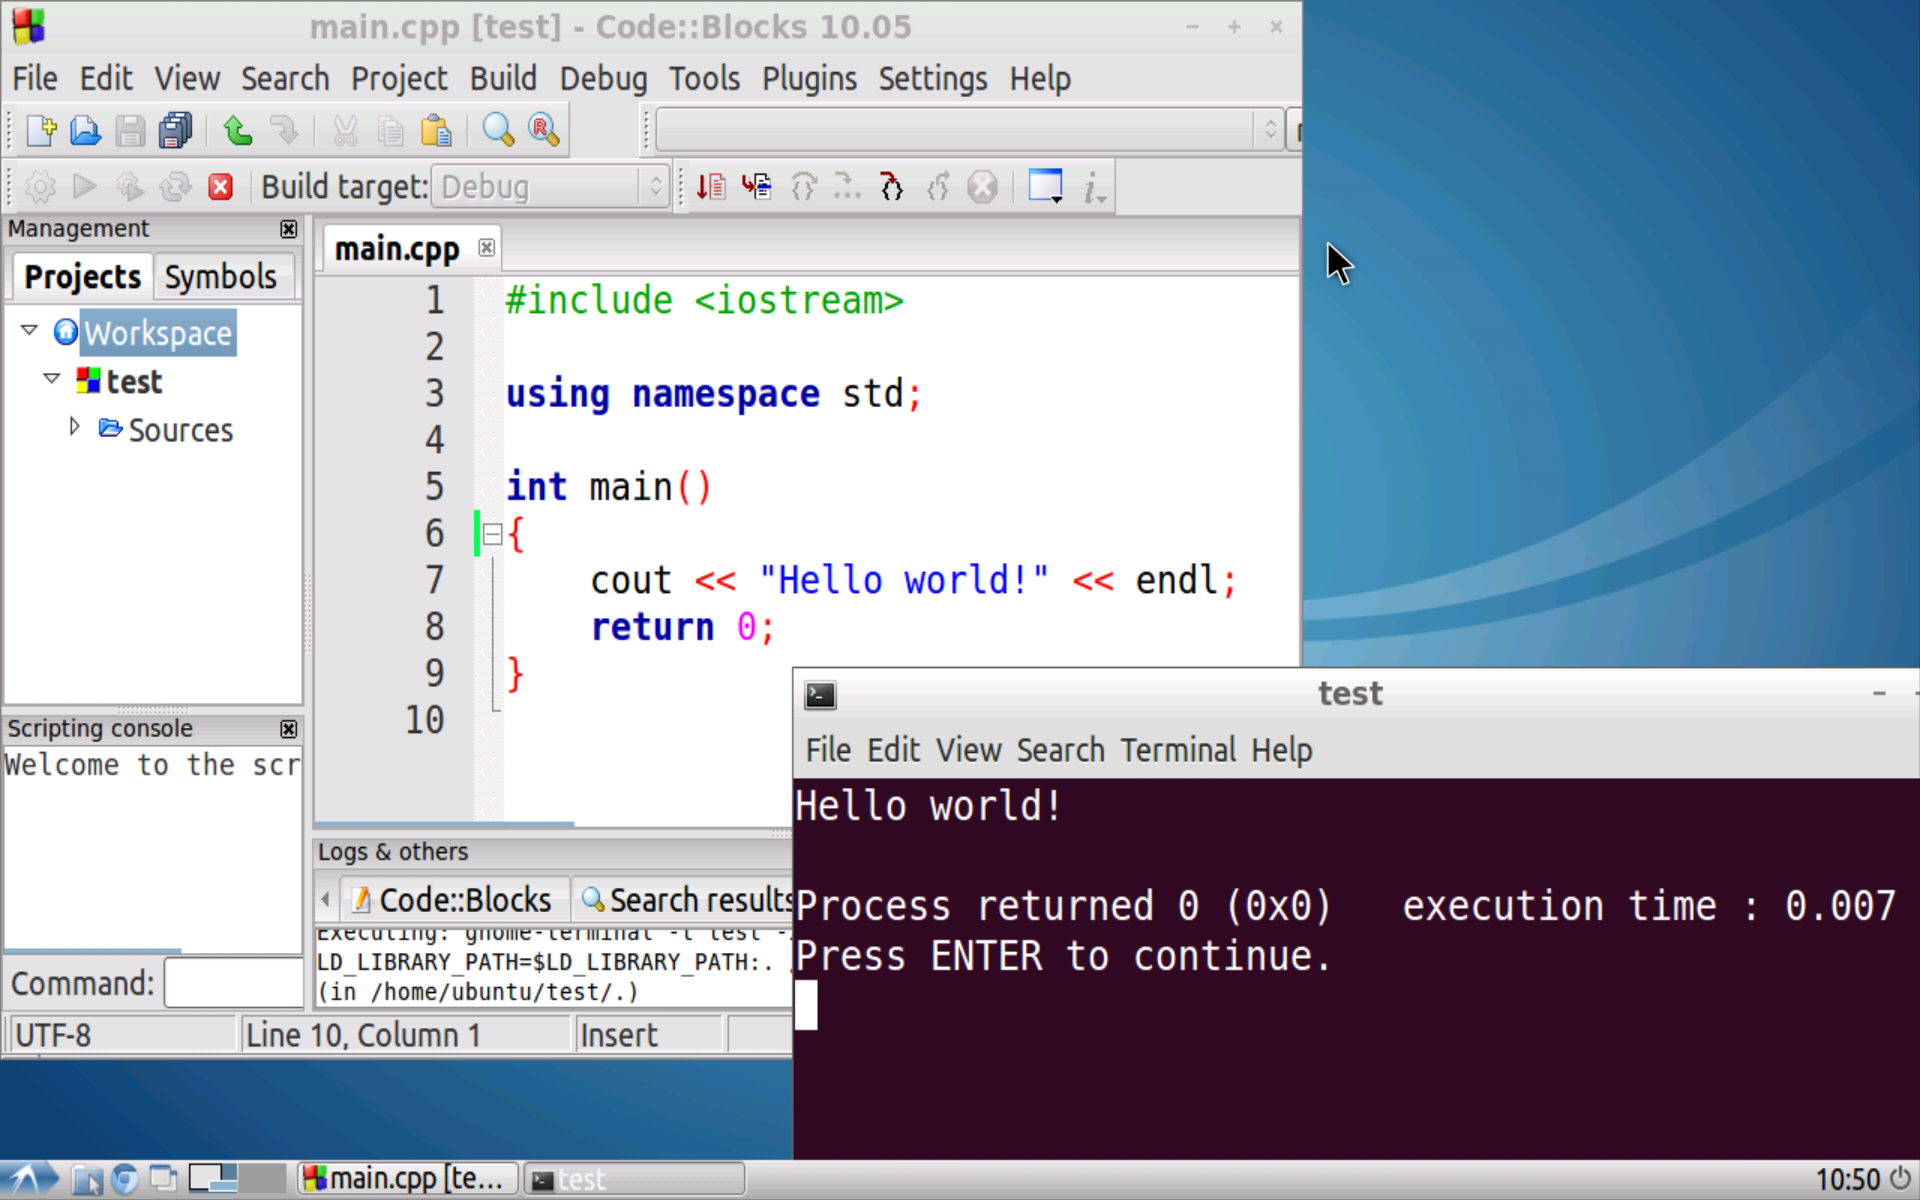Click the Copy toolbar icon
1920x1200 pixels.
(x=390, y=131)
